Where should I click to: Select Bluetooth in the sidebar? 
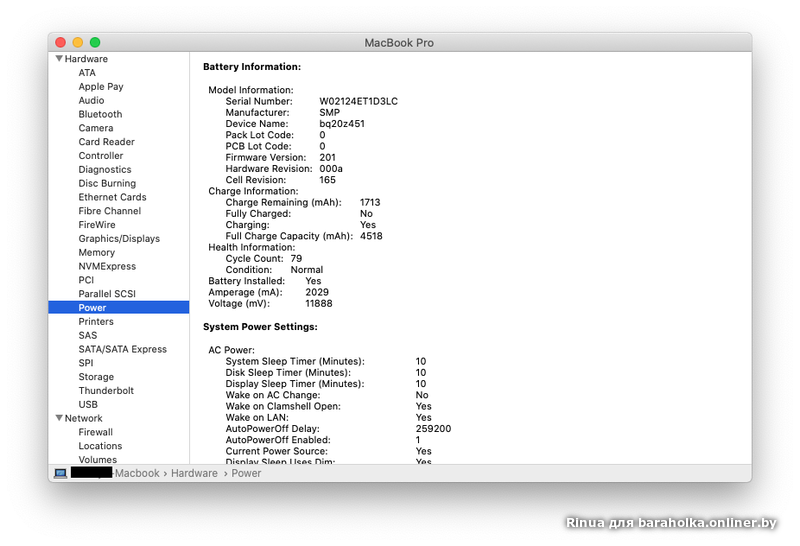(x=101, y=114)
